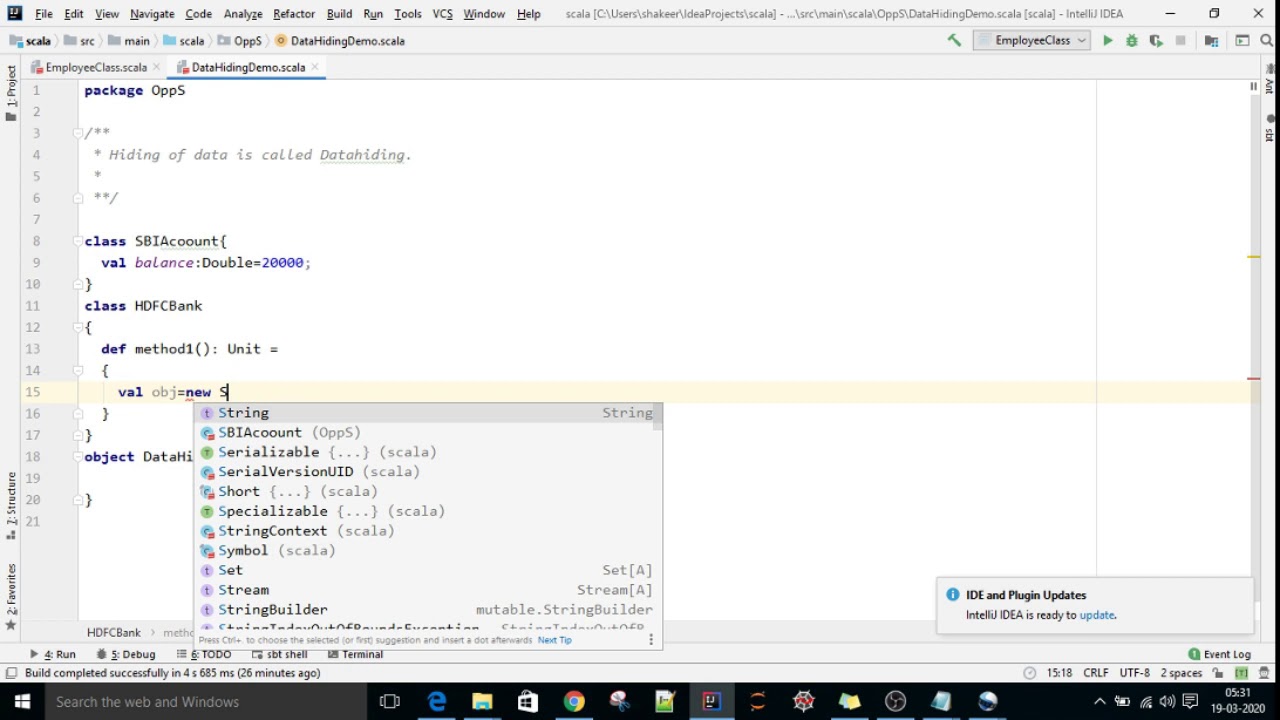Run with Coverage icon in toolbar

coord(1156,41)
